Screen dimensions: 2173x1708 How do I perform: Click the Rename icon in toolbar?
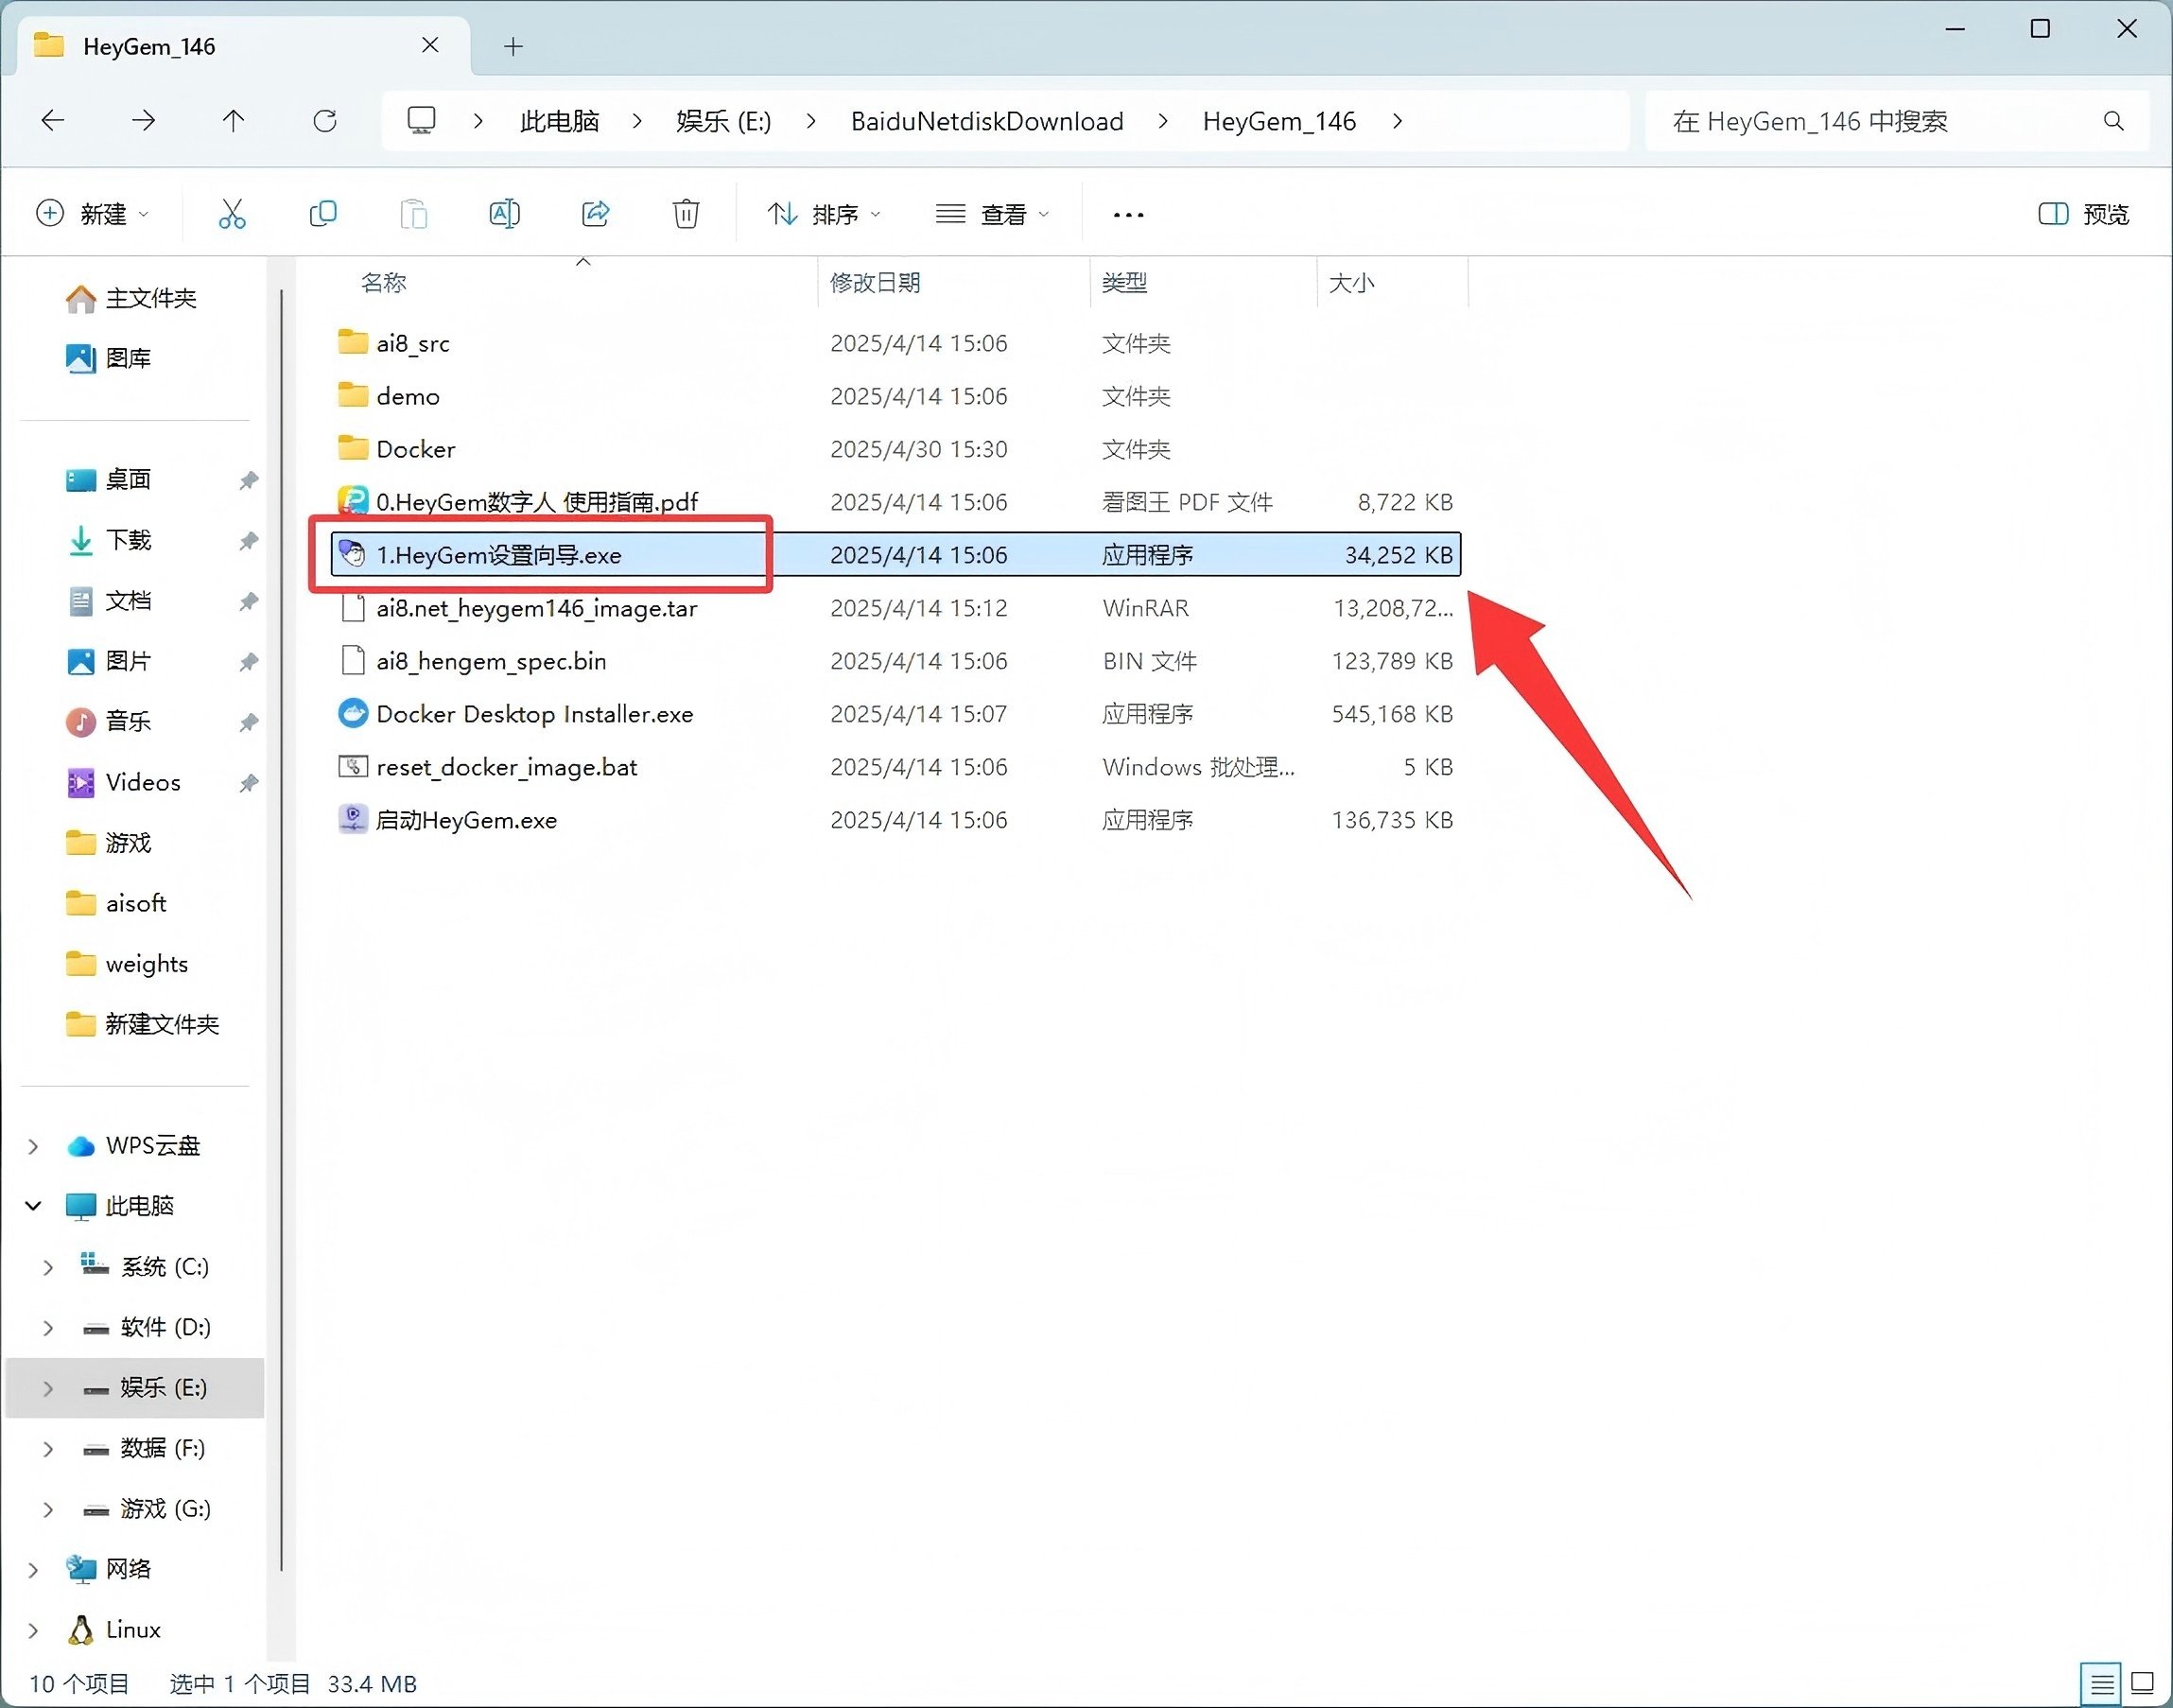coord(504,214)
